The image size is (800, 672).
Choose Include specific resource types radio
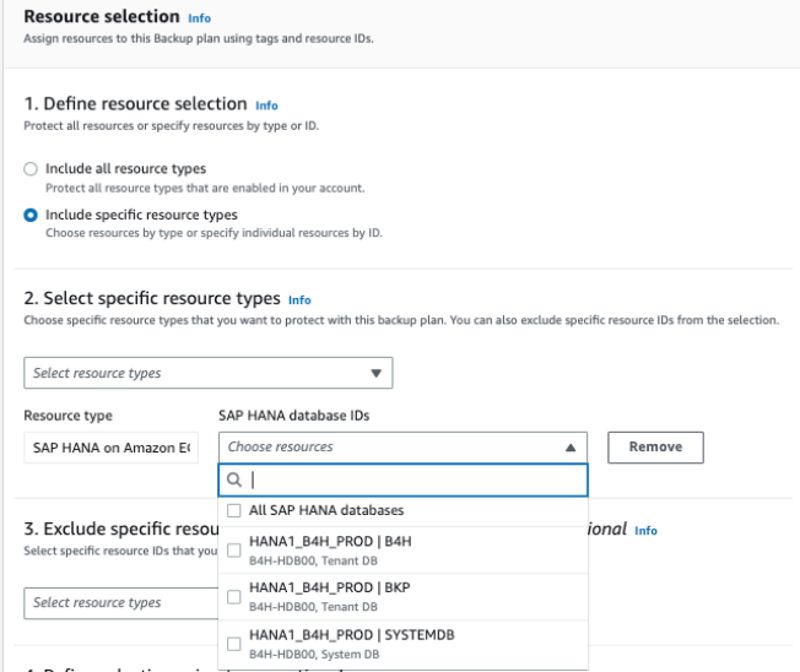(31, 215)
